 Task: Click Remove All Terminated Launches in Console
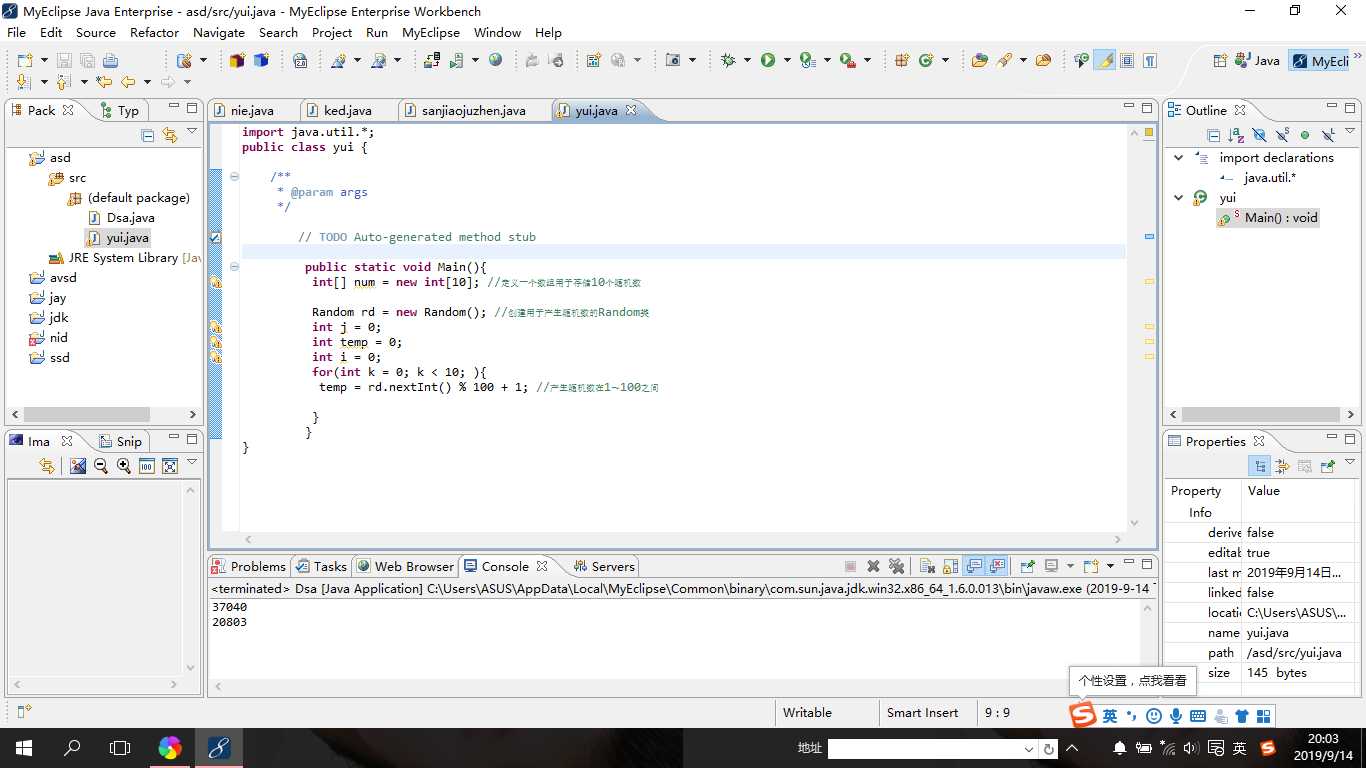[896, 566]
